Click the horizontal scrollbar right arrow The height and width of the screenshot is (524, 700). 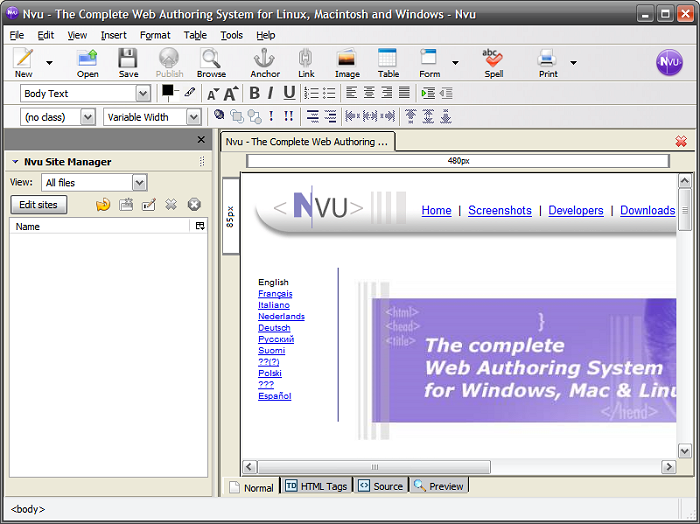(x=668, y=467)
